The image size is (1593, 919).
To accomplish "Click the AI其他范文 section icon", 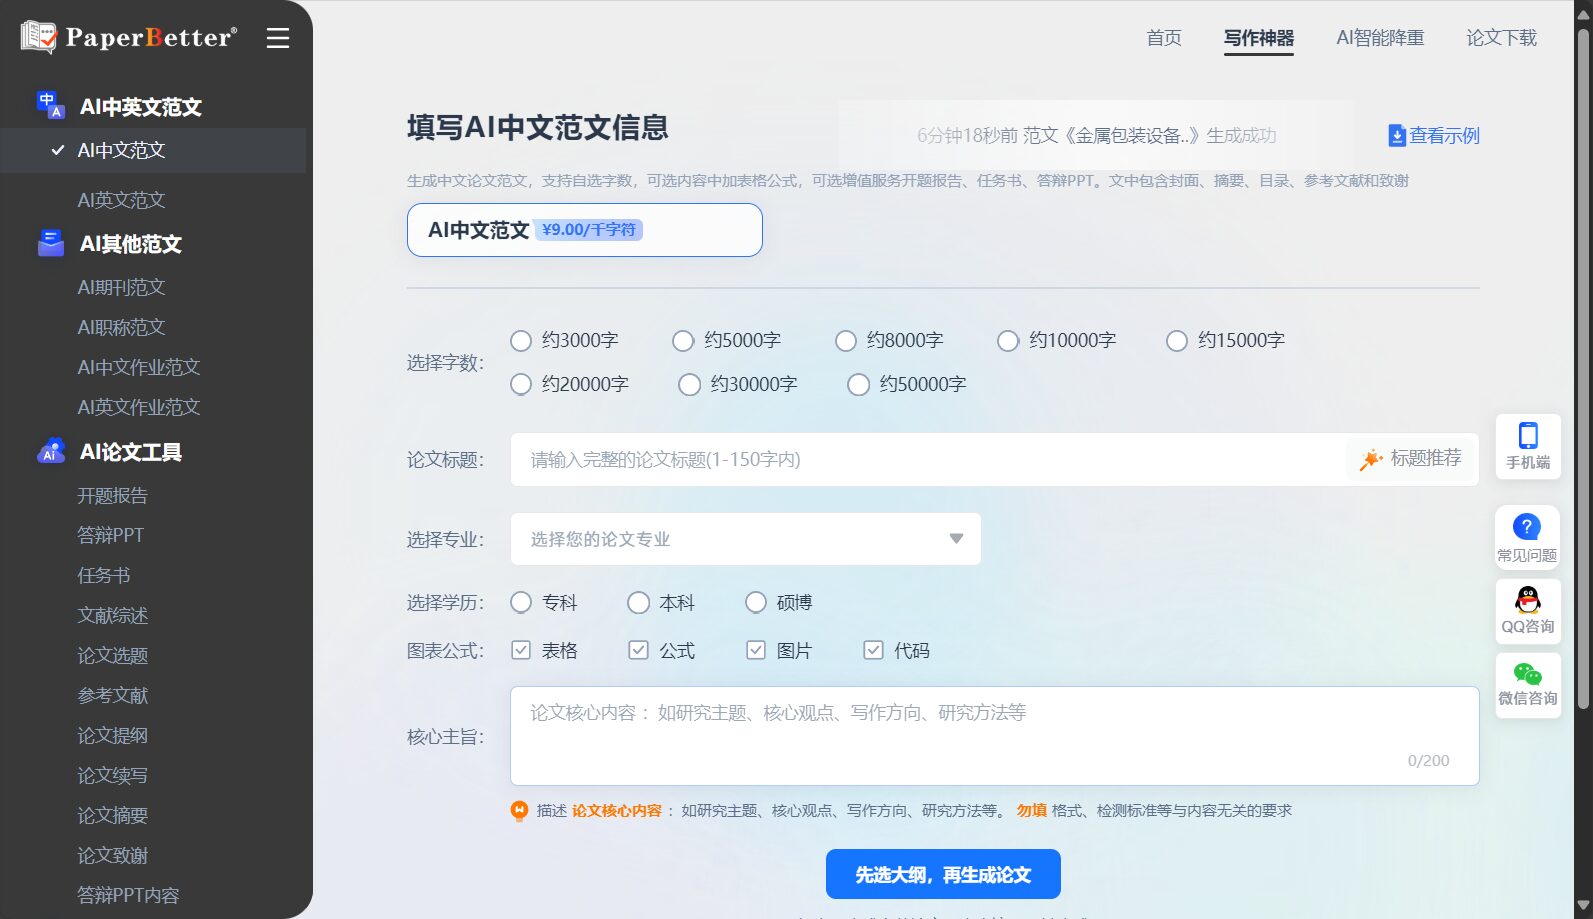I will point(50,243).
